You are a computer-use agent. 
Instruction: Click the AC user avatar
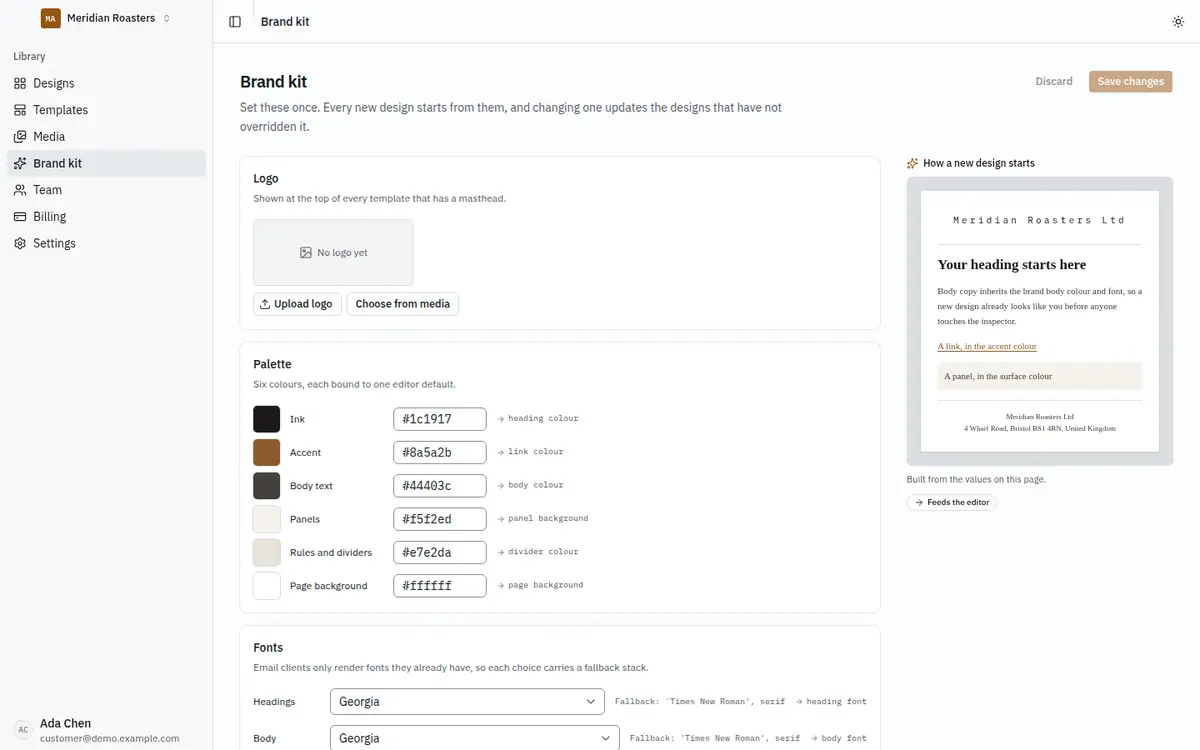click(x=23, y=730)
